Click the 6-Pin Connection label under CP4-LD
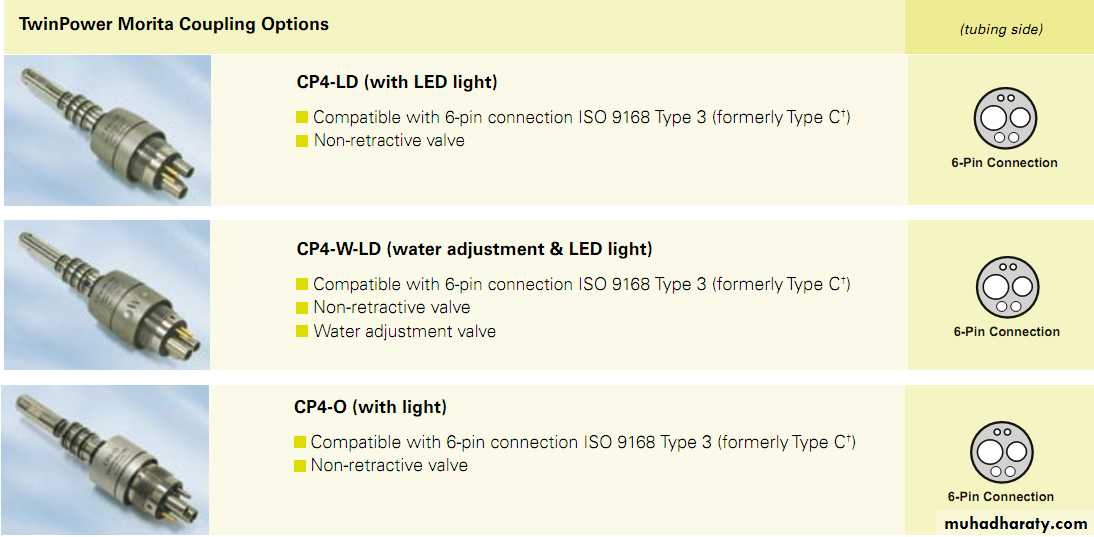This screenshot has height=537, width=1094. point(1004,163)
